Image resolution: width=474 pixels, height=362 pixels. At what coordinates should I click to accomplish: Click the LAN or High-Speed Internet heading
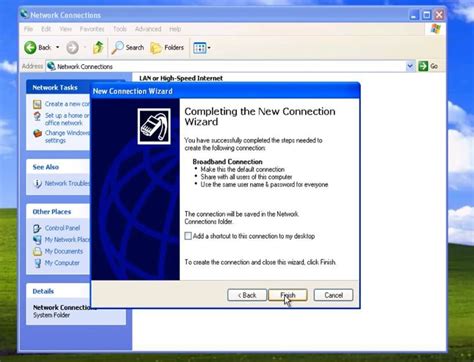point(181,78)
